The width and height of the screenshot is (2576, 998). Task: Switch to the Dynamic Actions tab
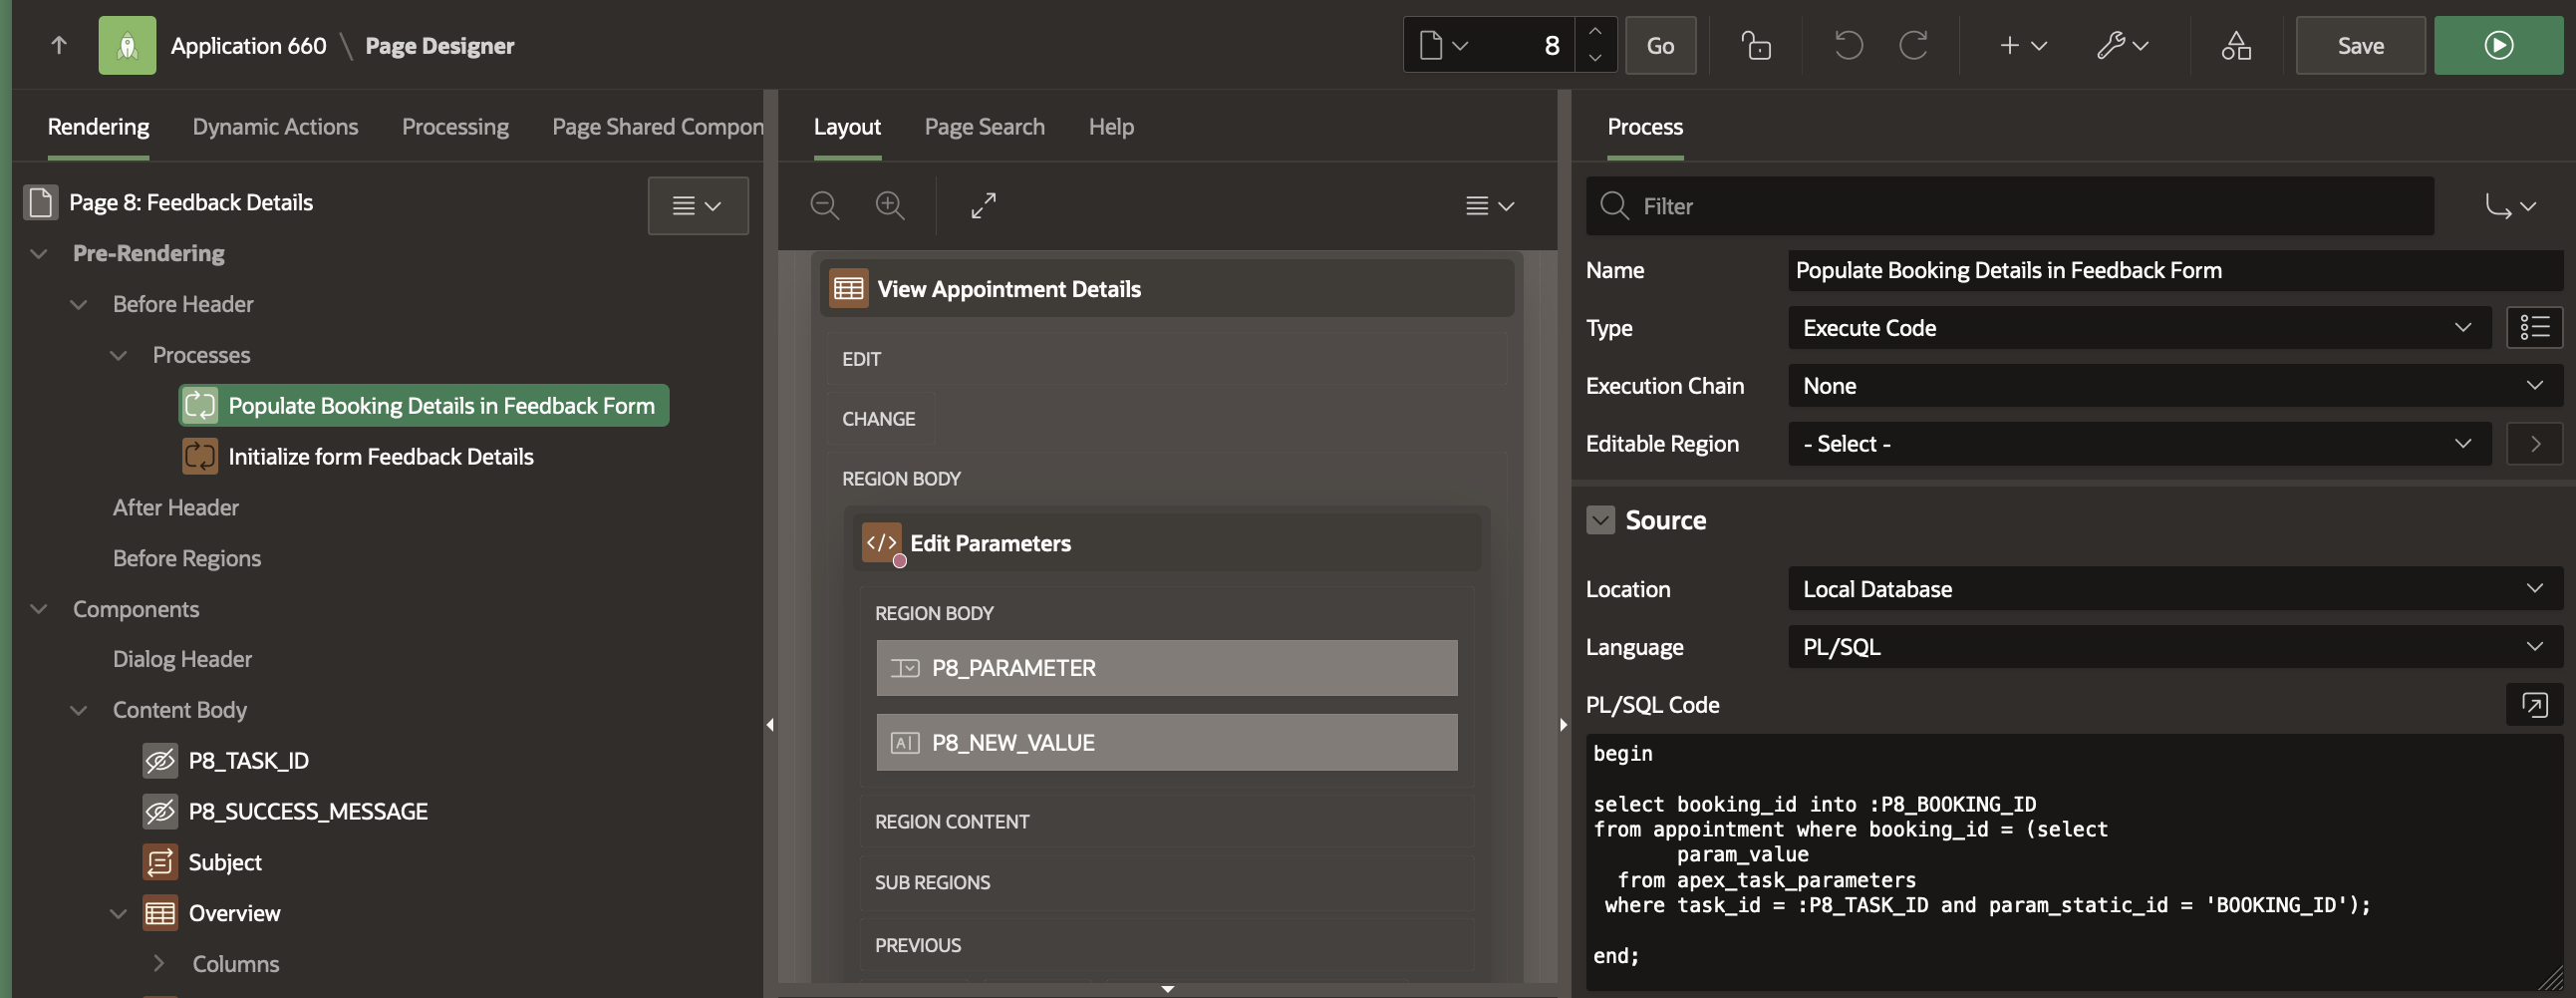[275, 127]
